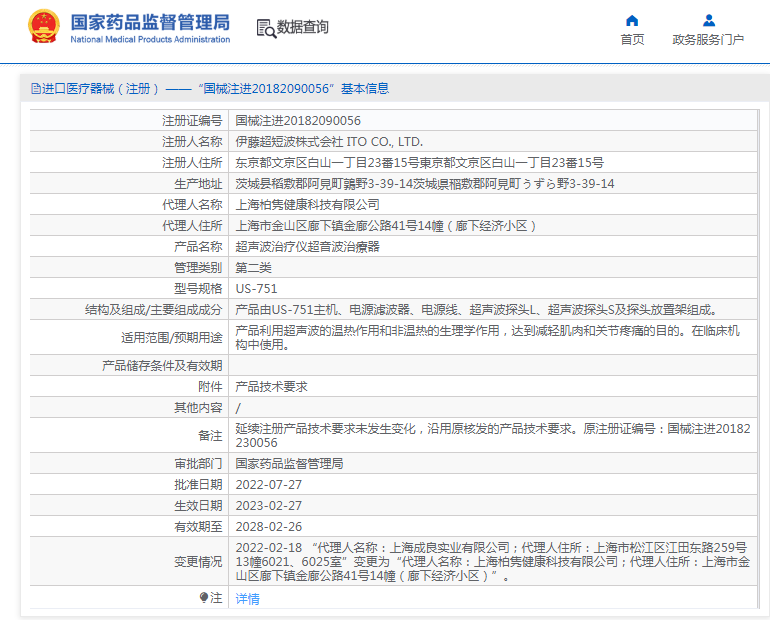
Task: Select product name 超声波治疗仪 value
Action: coord(307,247)
